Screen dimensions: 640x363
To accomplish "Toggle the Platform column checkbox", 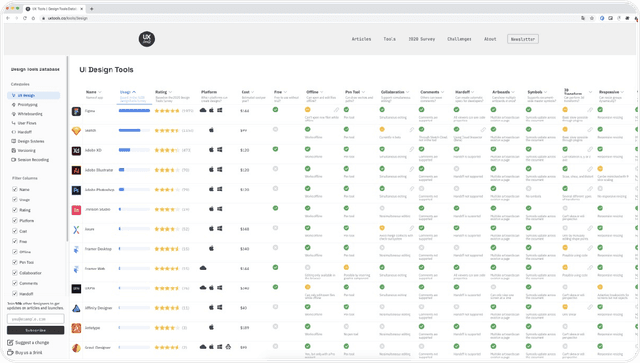I will point(15,220).
